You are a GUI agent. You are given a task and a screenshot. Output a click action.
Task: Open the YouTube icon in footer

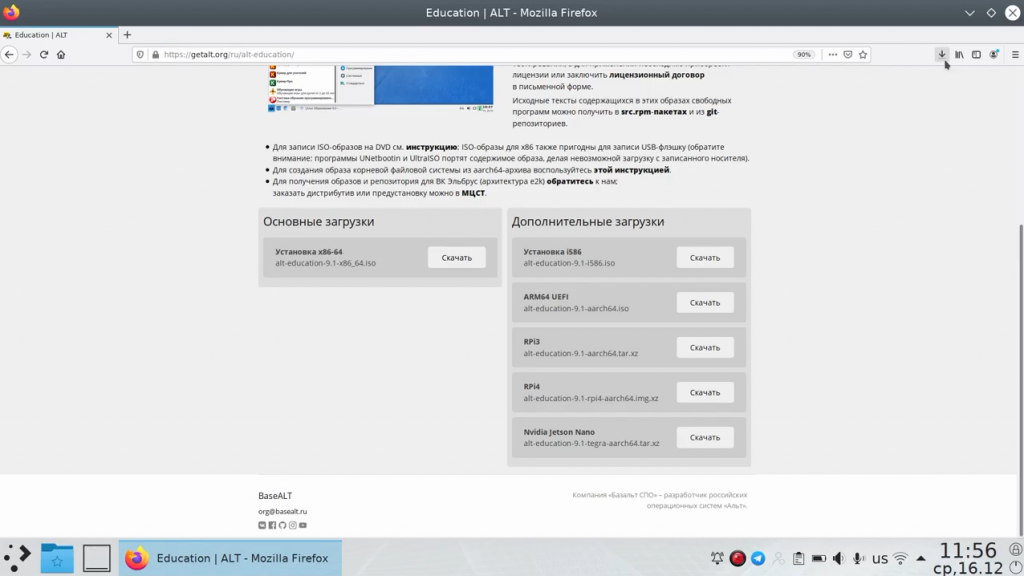(302, 525)
